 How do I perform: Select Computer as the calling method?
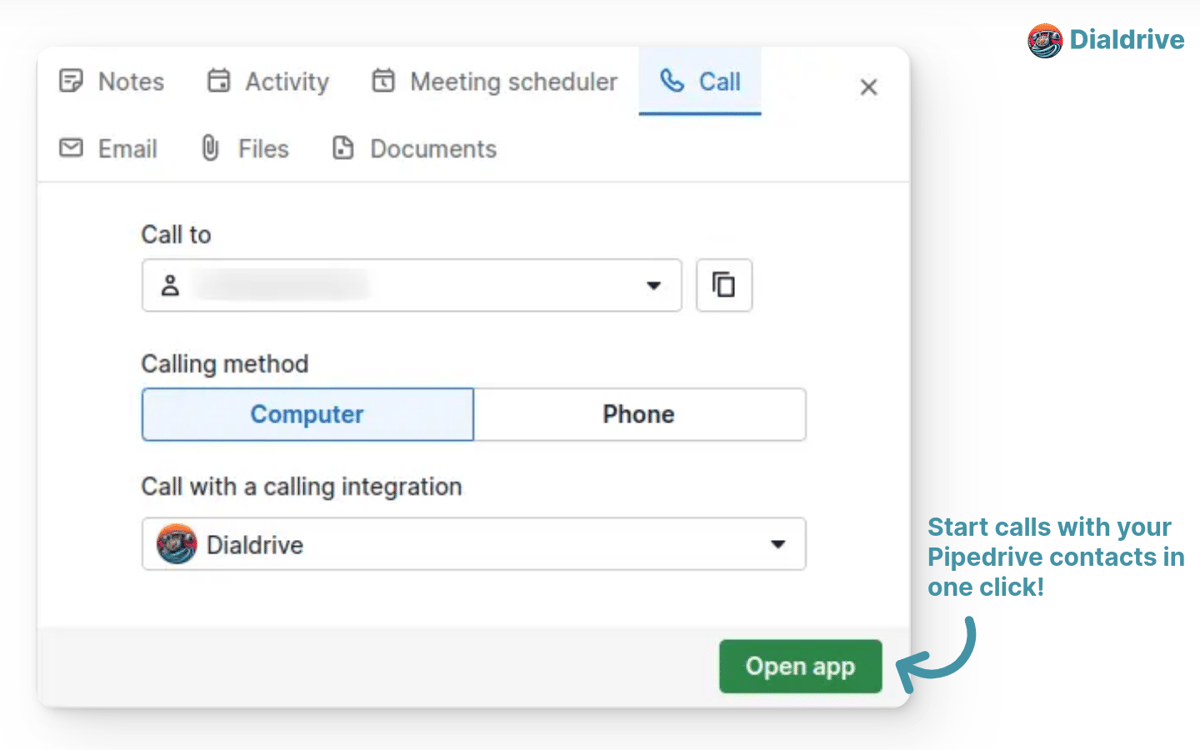pyautogui.click(x=307, y=414)
